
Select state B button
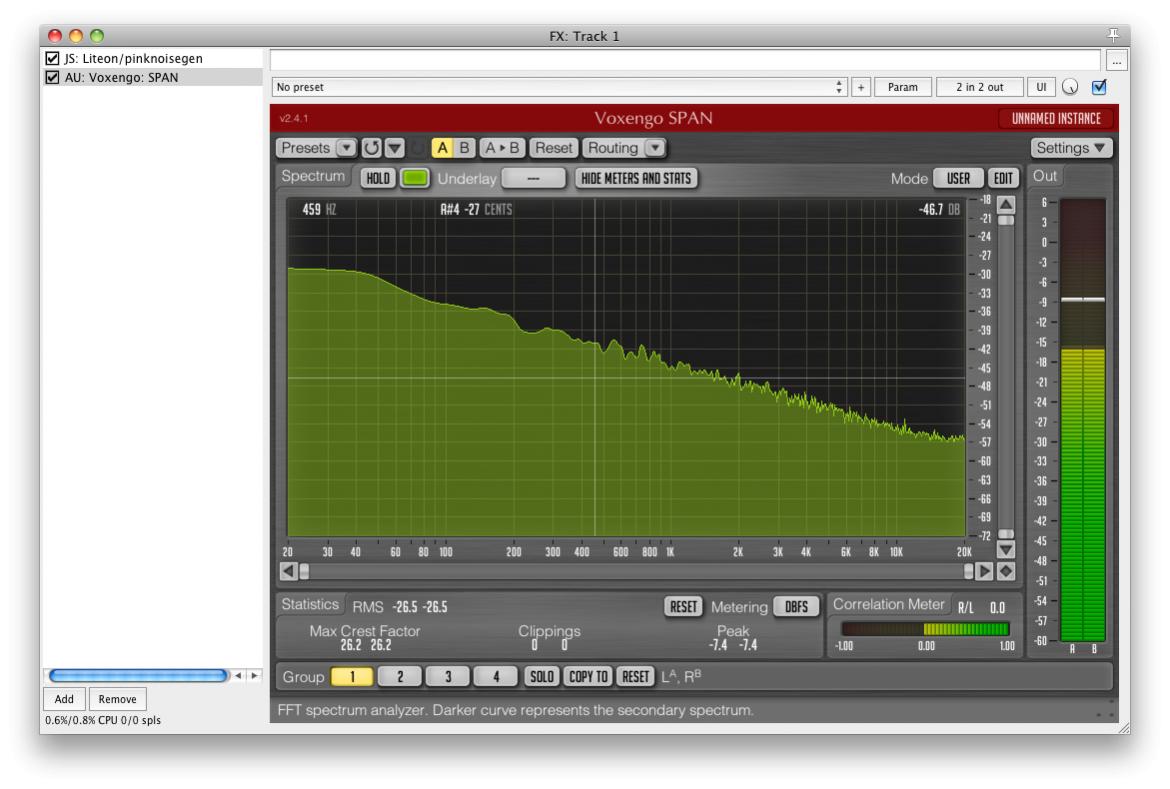tap(464, 148)
